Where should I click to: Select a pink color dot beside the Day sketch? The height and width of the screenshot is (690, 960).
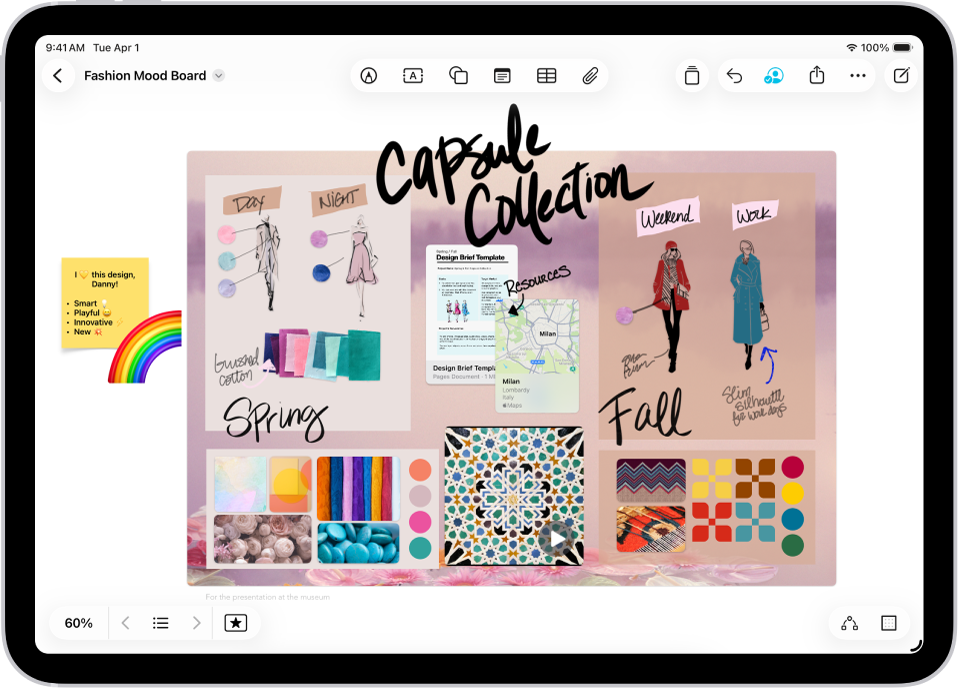(x=226, y=236)
